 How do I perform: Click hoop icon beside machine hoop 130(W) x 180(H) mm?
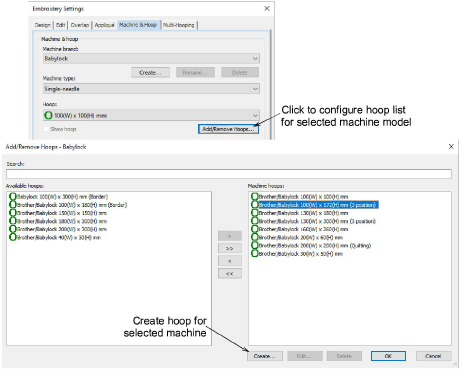coord(255,213)
